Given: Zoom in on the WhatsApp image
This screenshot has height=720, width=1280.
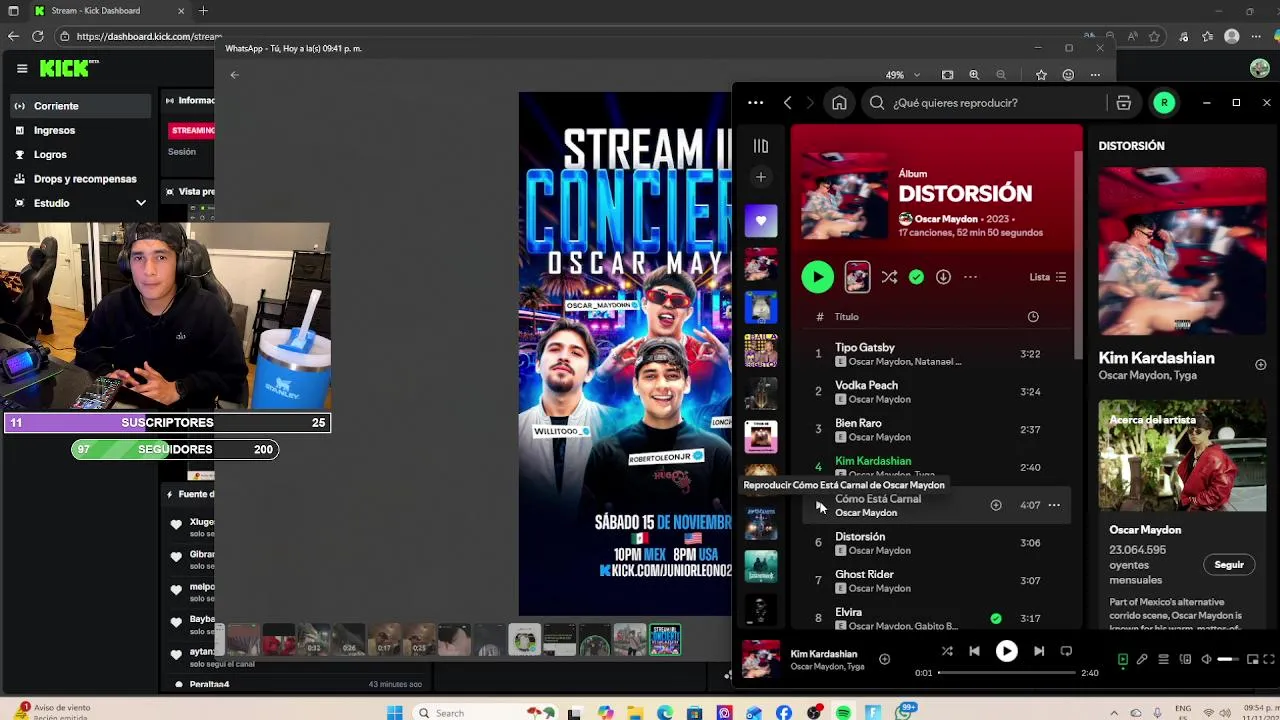Looking at the screenshot, I should [974, 75].
